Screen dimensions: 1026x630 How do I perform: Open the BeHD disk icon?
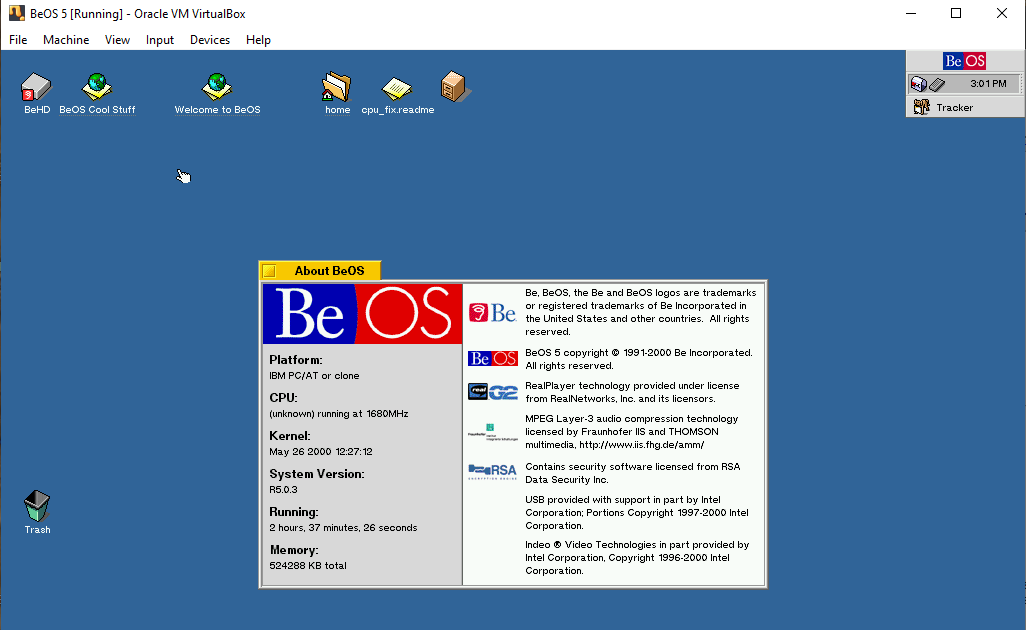point(36,88)
